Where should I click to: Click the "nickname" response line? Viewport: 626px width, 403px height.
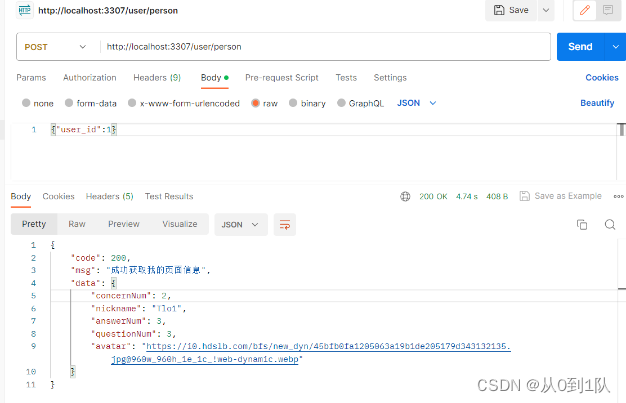pyautogui.click(x=139, y=309)
